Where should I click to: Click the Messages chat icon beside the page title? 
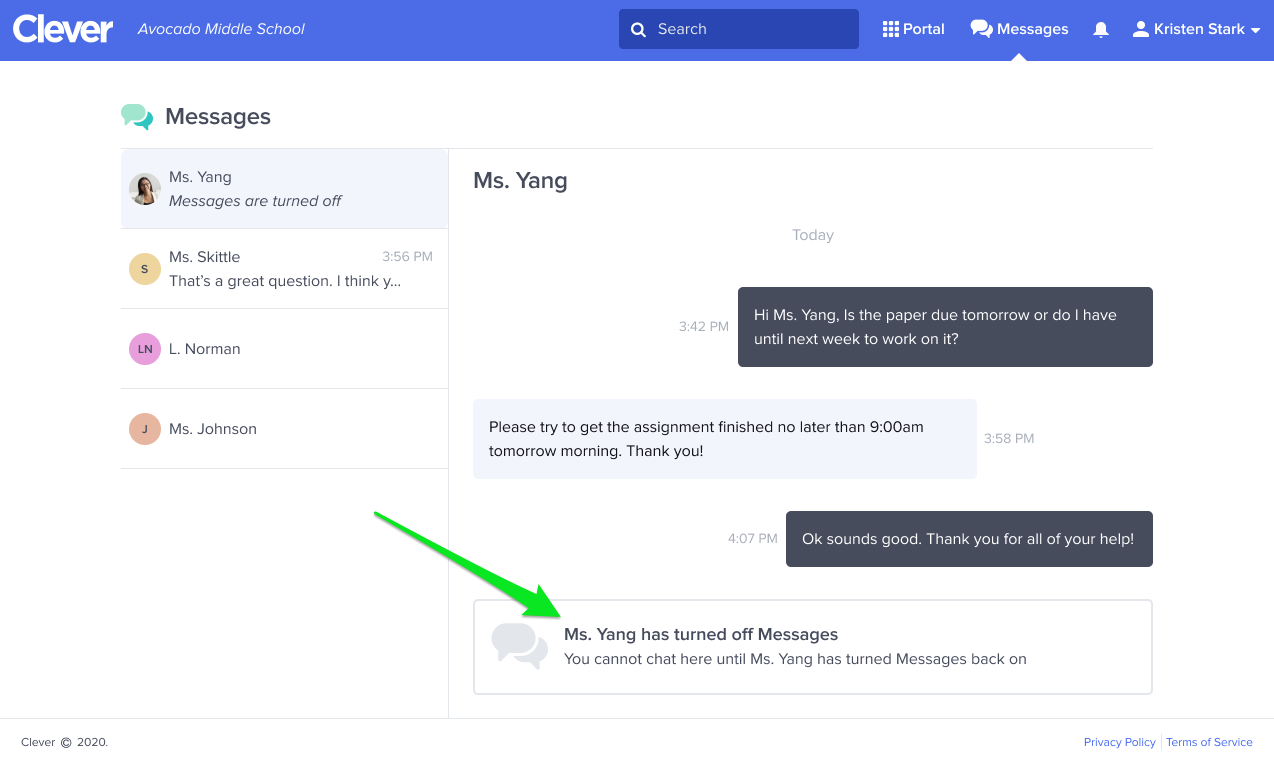tap(137, 117)
